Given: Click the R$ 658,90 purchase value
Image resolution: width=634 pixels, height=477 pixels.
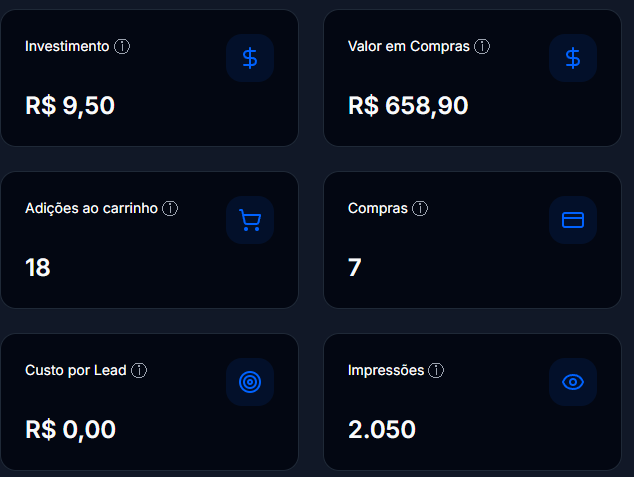Looking at the screenshot, I should click(408, 105).
